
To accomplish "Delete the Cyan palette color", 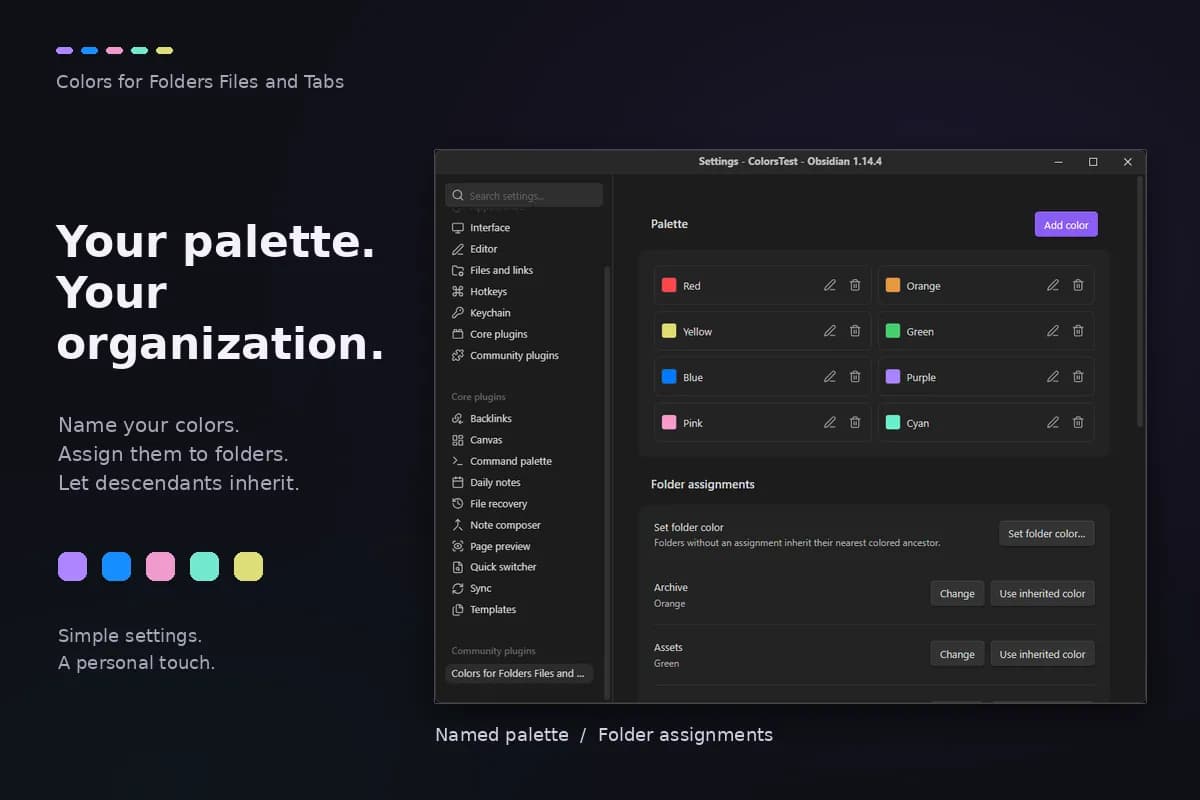I will (1078, 423).
